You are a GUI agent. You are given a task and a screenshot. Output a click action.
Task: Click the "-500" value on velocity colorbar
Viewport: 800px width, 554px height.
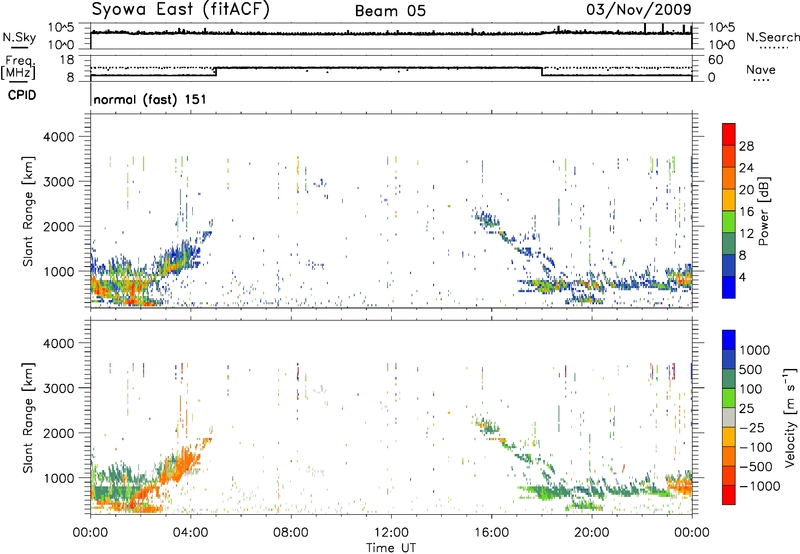(x=756, y=467)
